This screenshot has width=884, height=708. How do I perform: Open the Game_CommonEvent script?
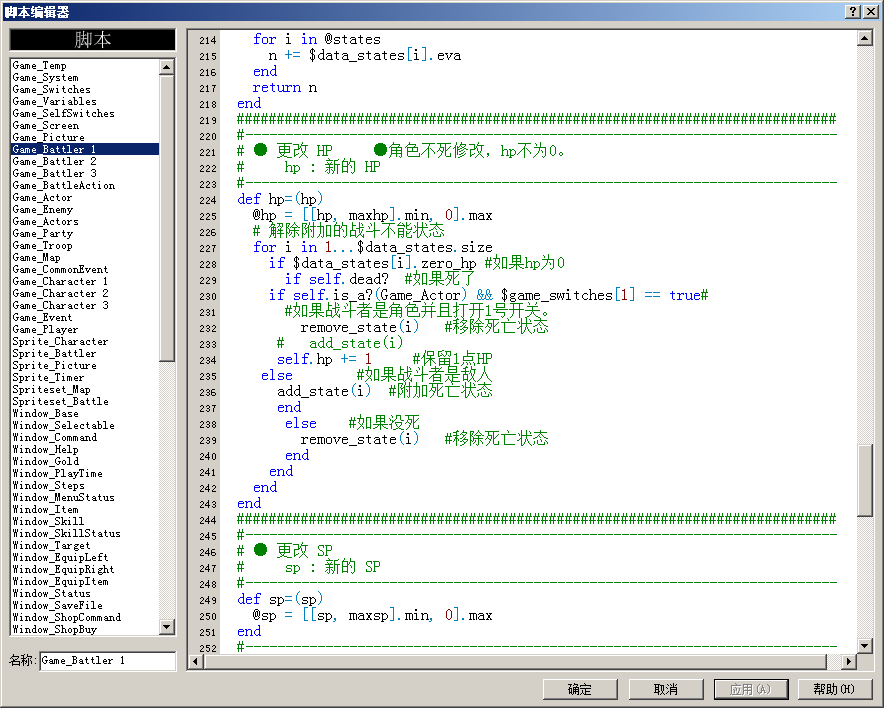tap(85, 269)
